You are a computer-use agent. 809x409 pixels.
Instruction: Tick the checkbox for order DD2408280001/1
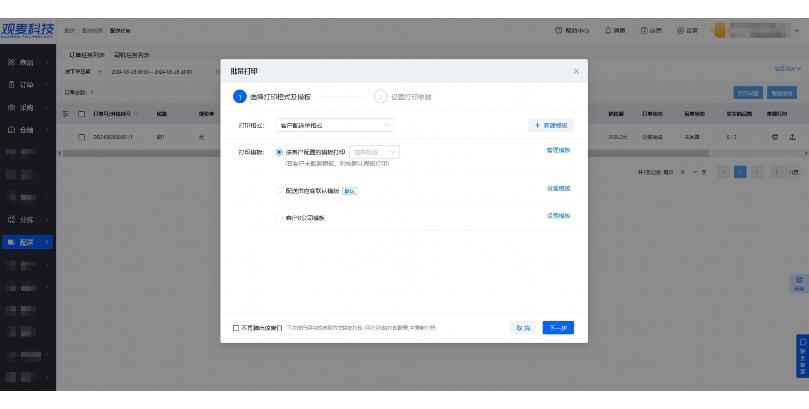[x=82, y=137]
